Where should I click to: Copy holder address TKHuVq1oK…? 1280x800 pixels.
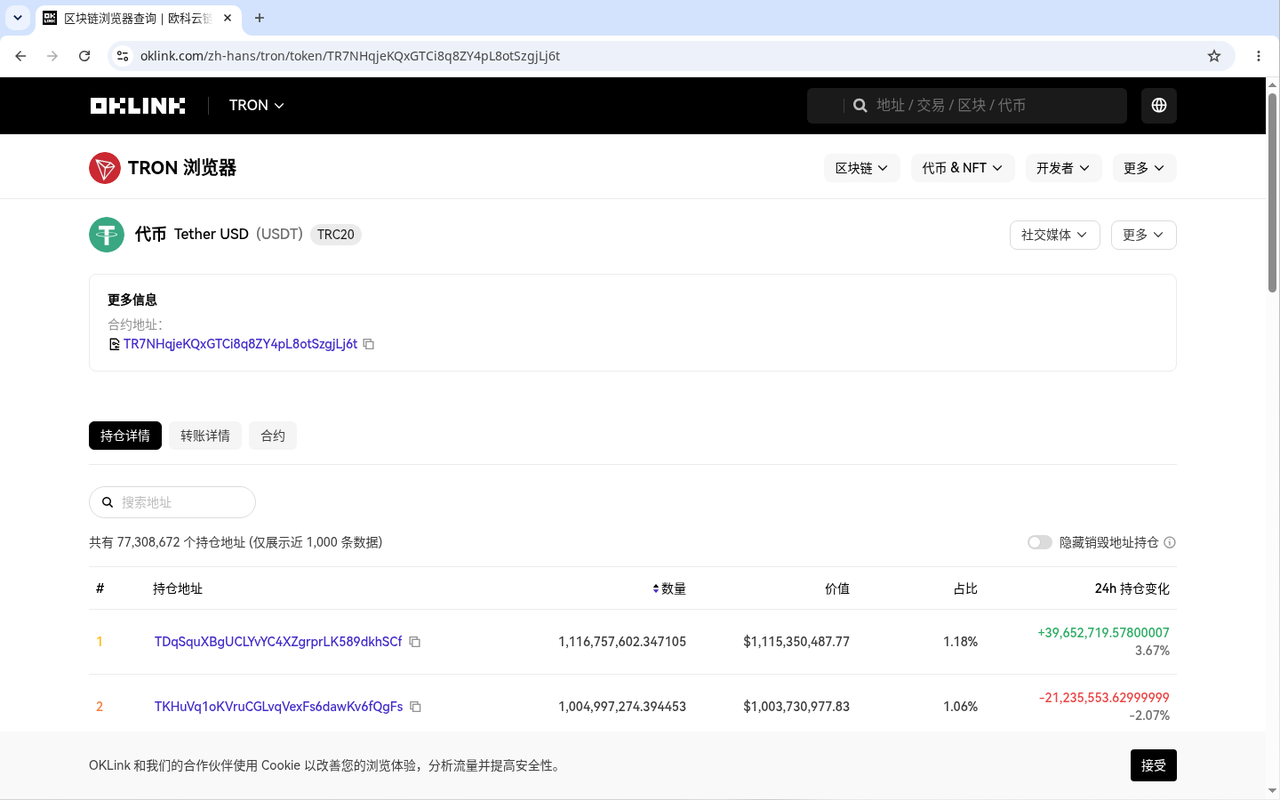click(416, 707)
